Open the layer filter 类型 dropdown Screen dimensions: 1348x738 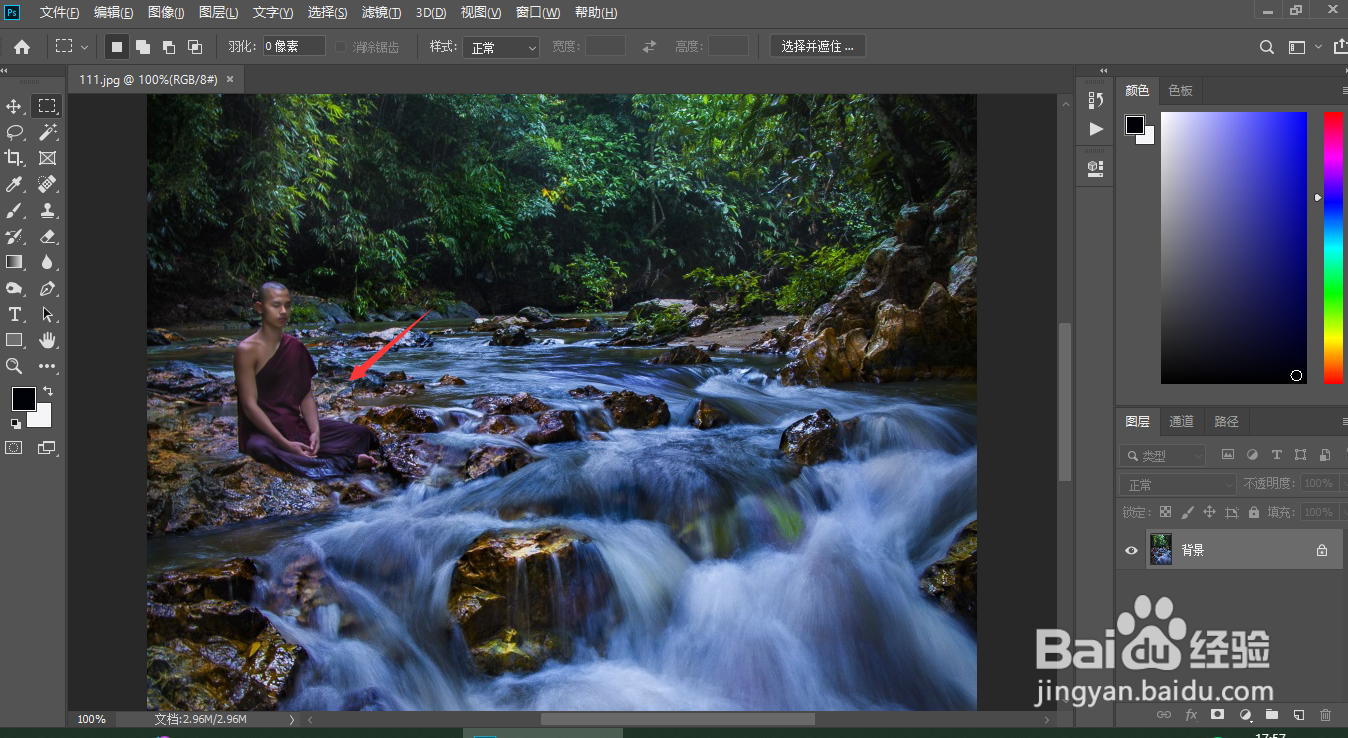(x=1163, y=456)
